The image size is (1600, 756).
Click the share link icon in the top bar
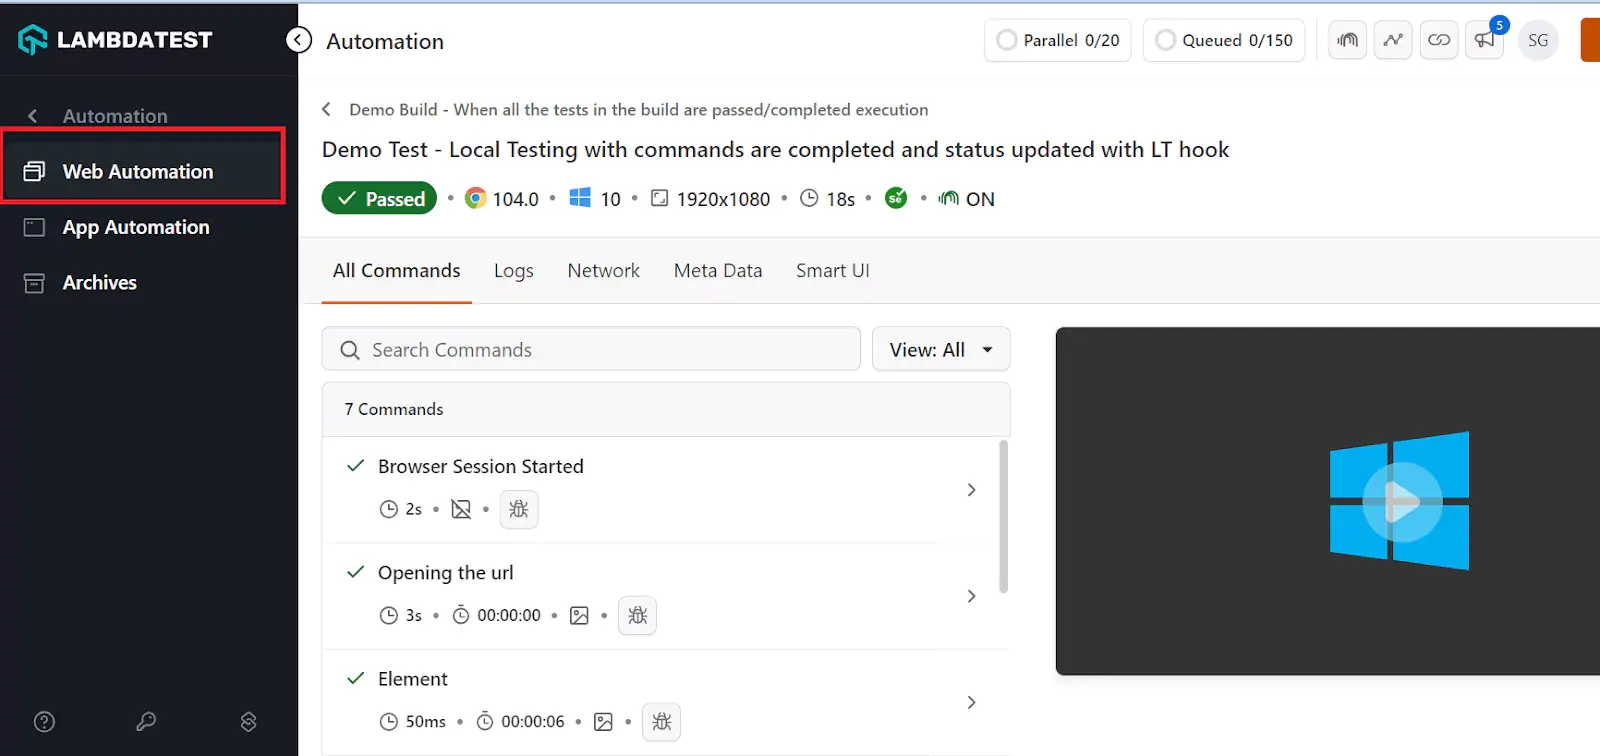tap(1439, 40)
